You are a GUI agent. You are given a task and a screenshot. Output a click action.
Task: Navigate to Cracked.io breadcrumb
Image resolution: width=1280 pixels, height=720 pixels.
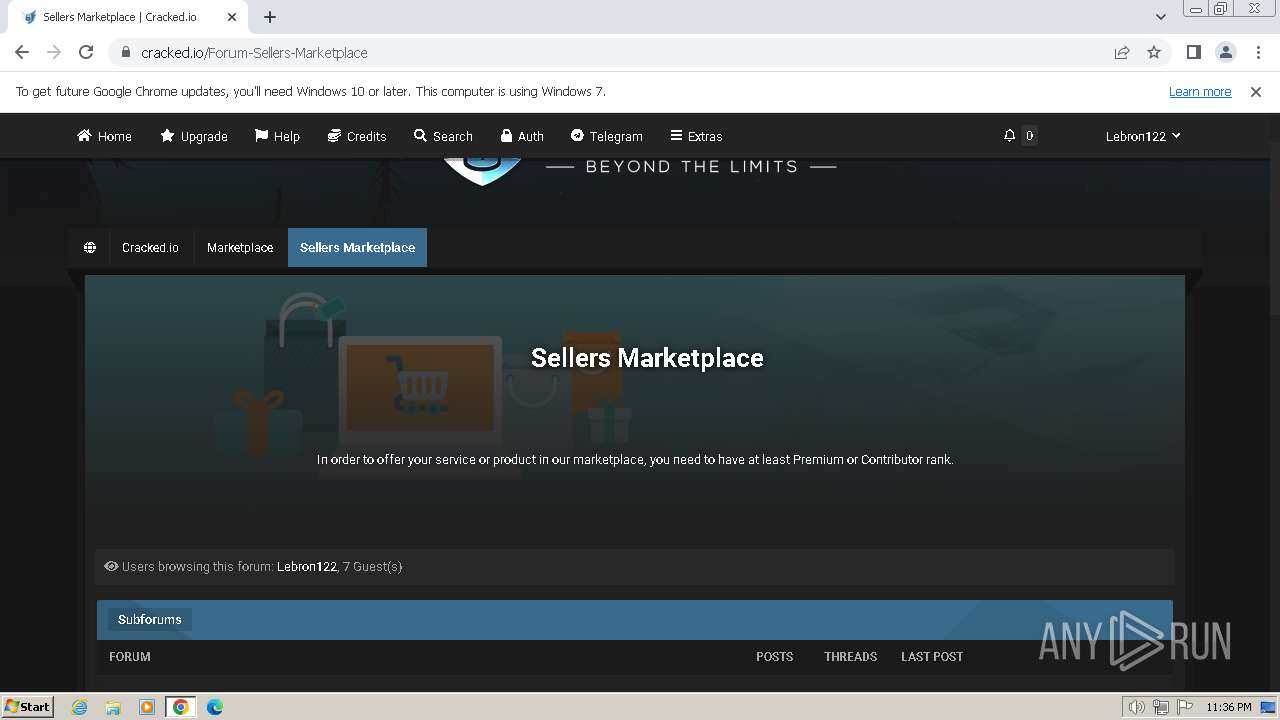click(150, 247)
